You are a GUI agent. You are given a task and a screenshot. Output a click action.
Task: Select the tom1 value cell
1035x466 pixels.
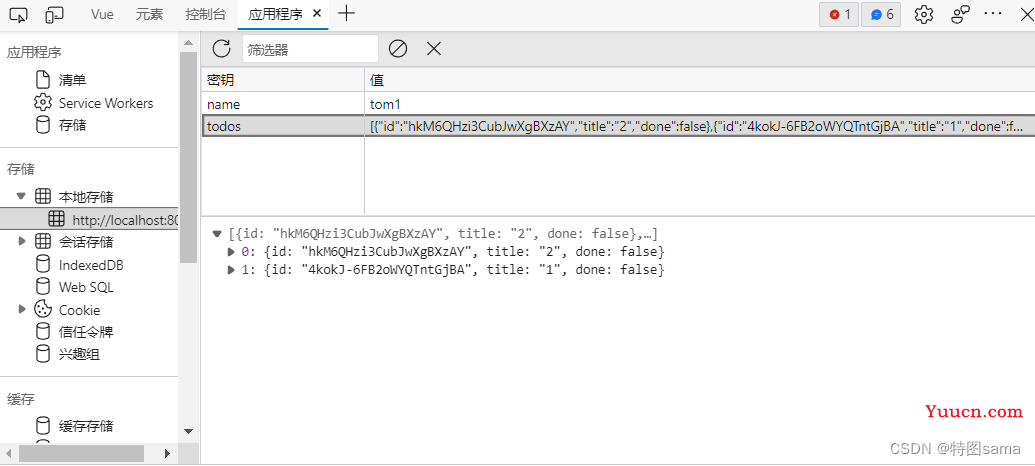700,104
